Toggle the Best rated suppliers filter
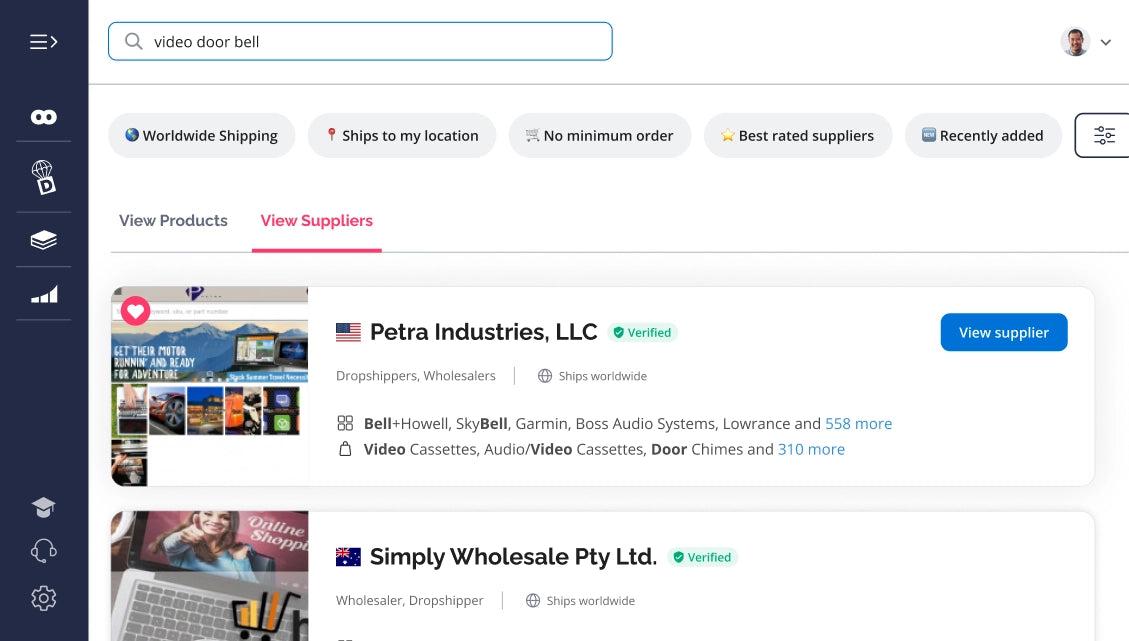 pyautogui.click(x=798, y=135)
